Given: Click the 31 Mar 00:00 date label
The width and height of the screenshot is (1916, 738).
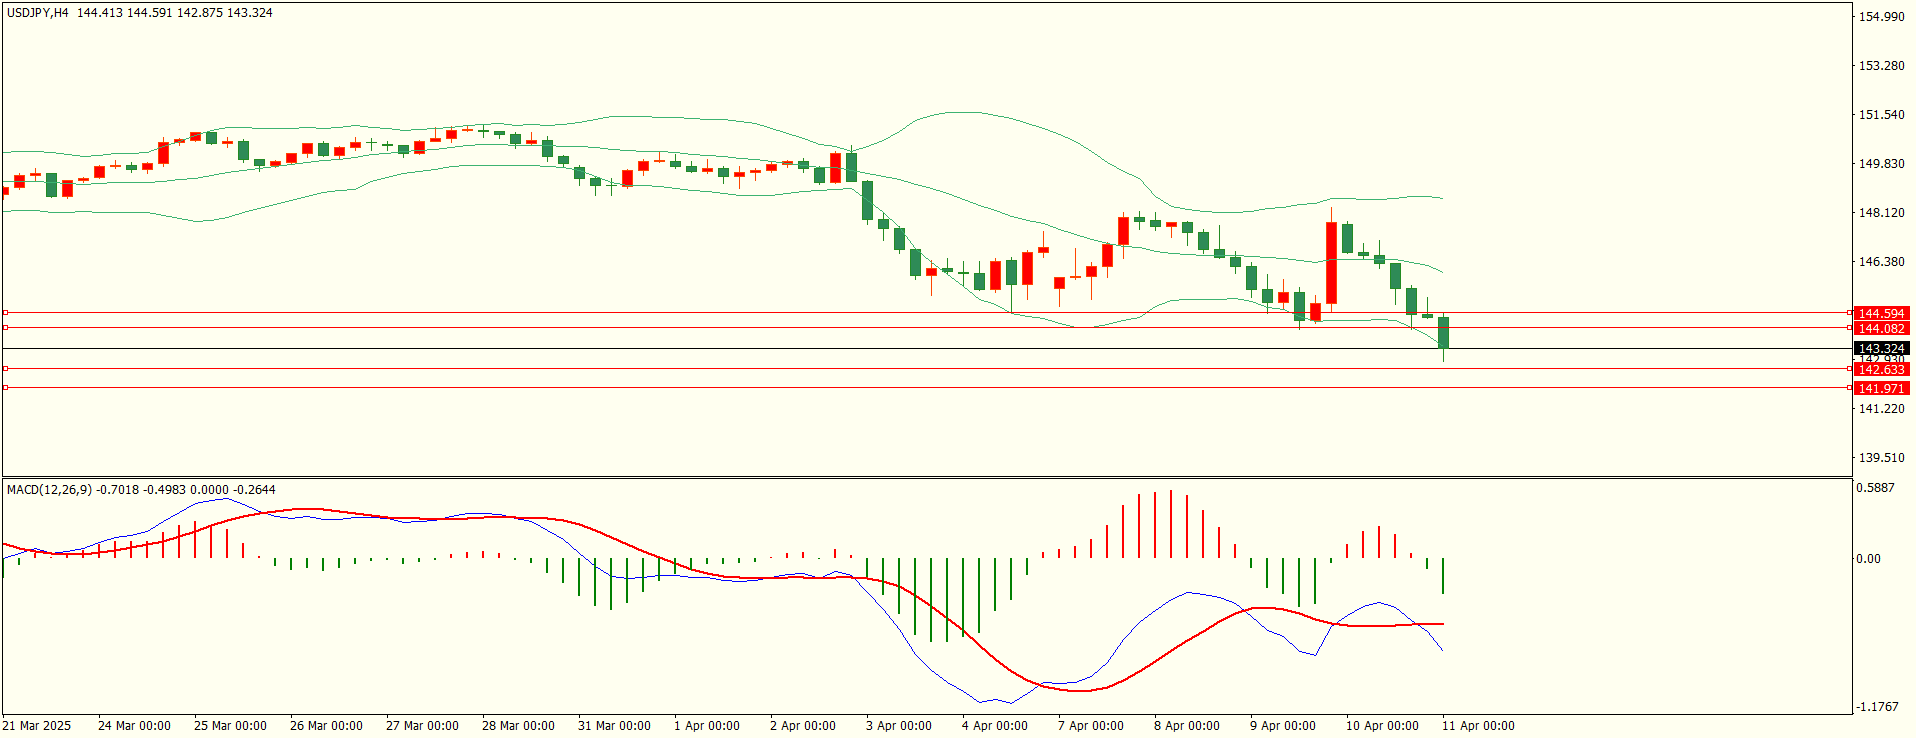Looking at the screenshot, I should click(614, 726).
